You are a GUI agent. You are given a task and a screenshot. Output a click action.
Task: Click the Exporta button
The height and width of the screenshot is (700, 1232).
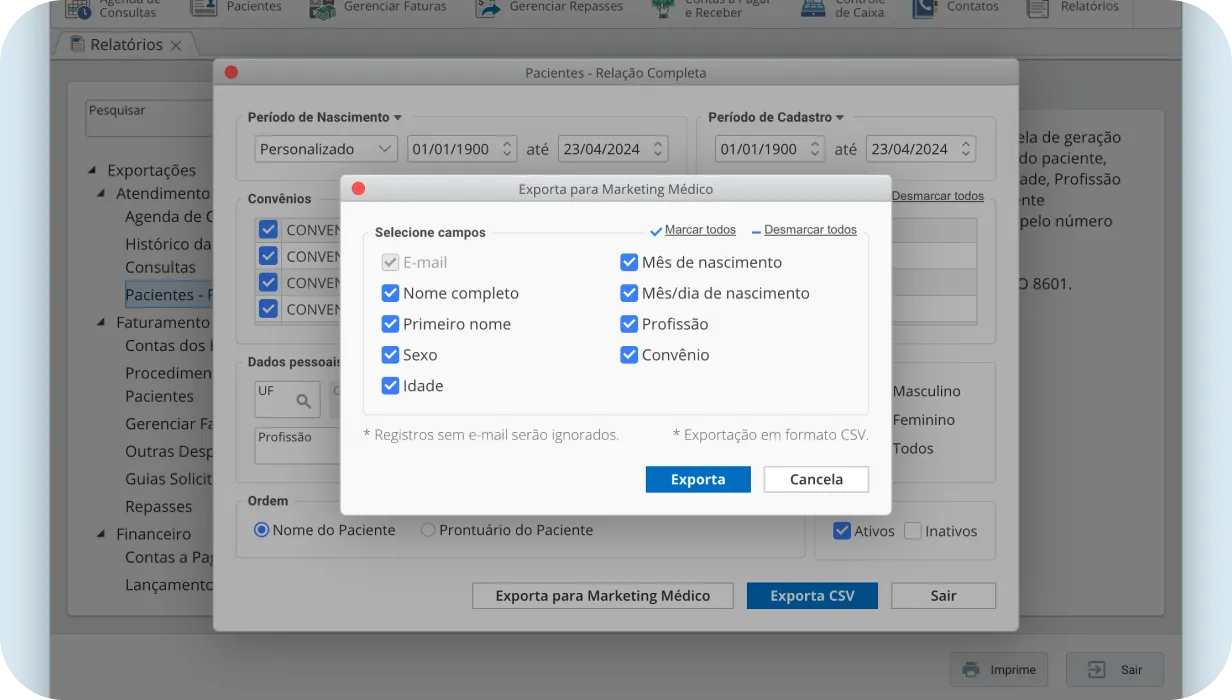(697, 479)
